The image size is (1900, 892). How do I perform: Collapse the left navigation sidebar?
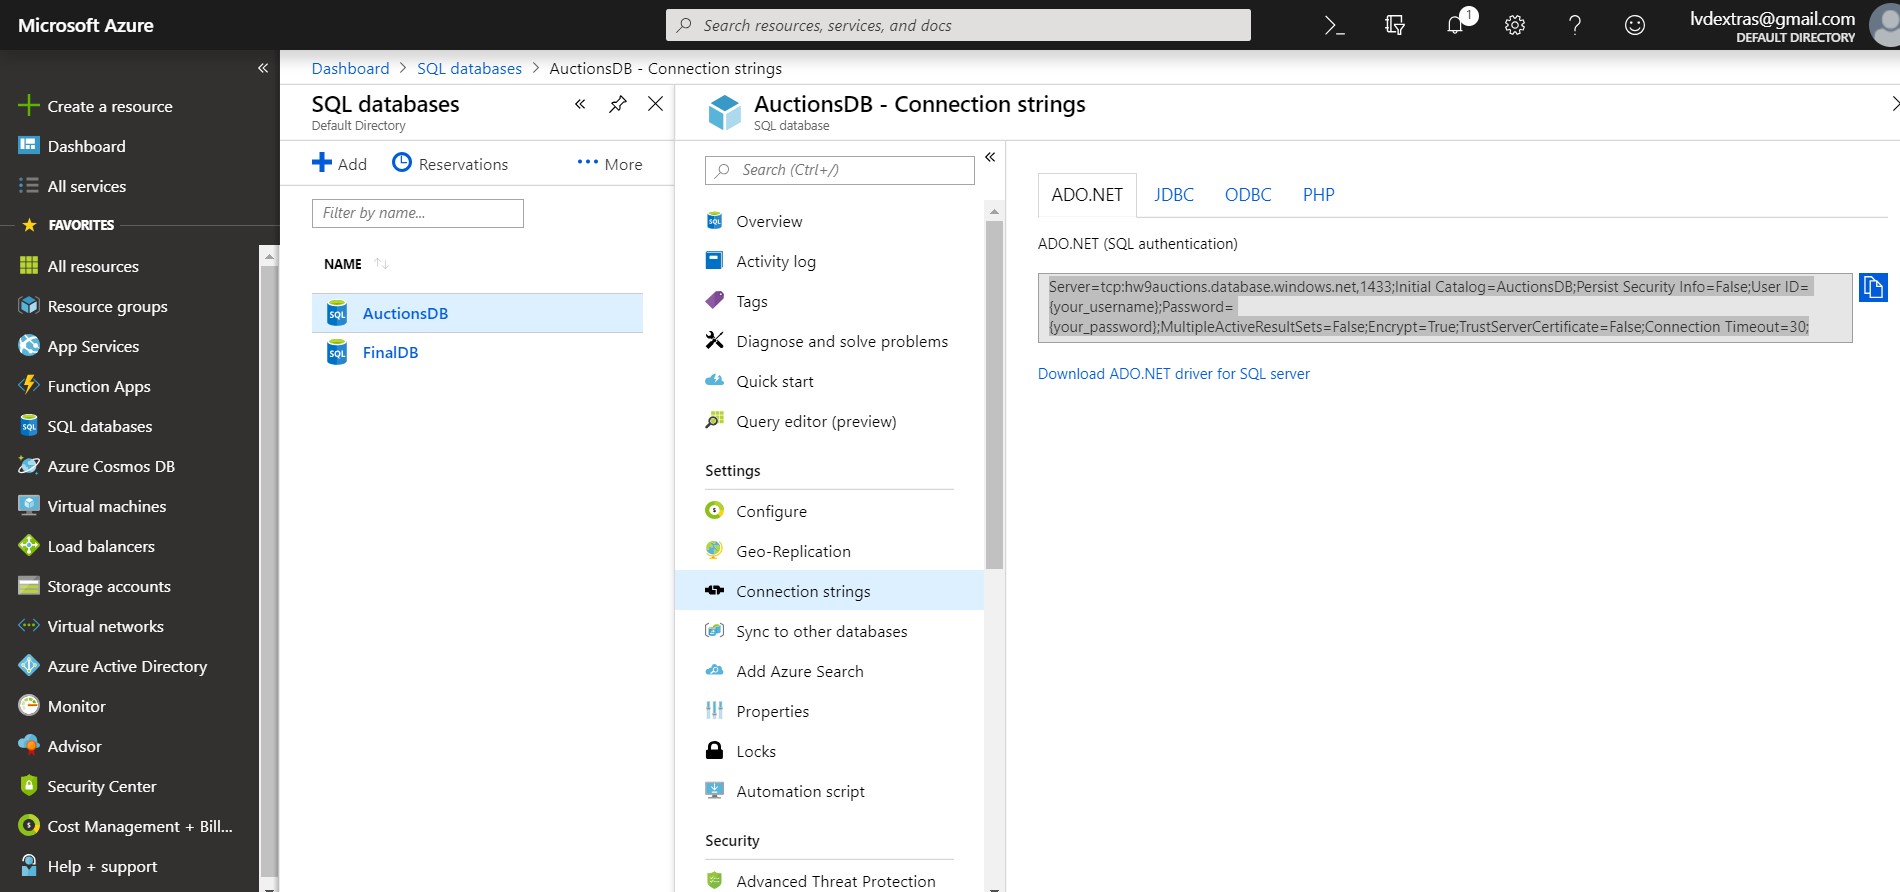(263, 68)
